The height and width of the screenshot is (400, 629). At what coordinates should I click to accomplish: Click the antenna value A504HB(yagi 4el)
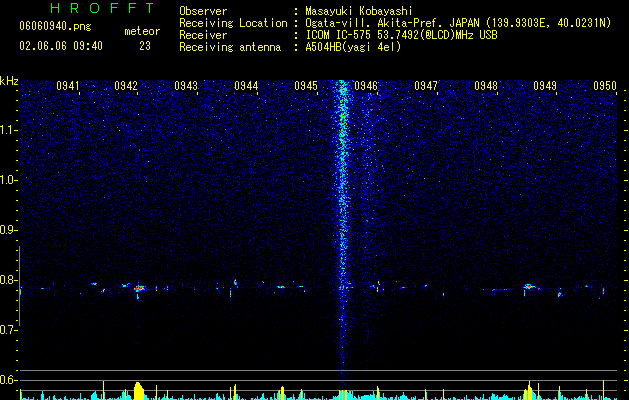tap(353, 47)
